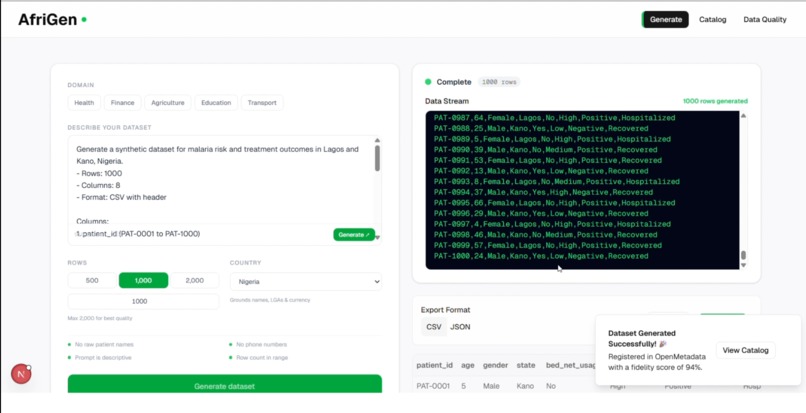Open the Generate tab
This screenshot has height=413, width=806.
(665, 20)
